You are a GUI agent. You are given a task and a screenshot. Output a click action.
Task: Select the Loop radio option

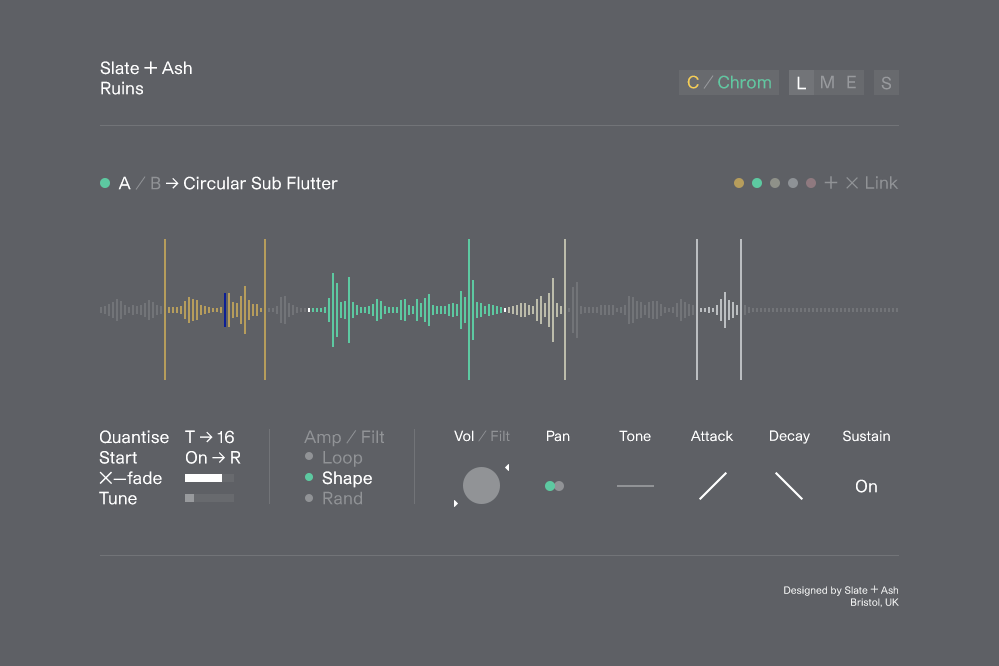coord(334,457)
